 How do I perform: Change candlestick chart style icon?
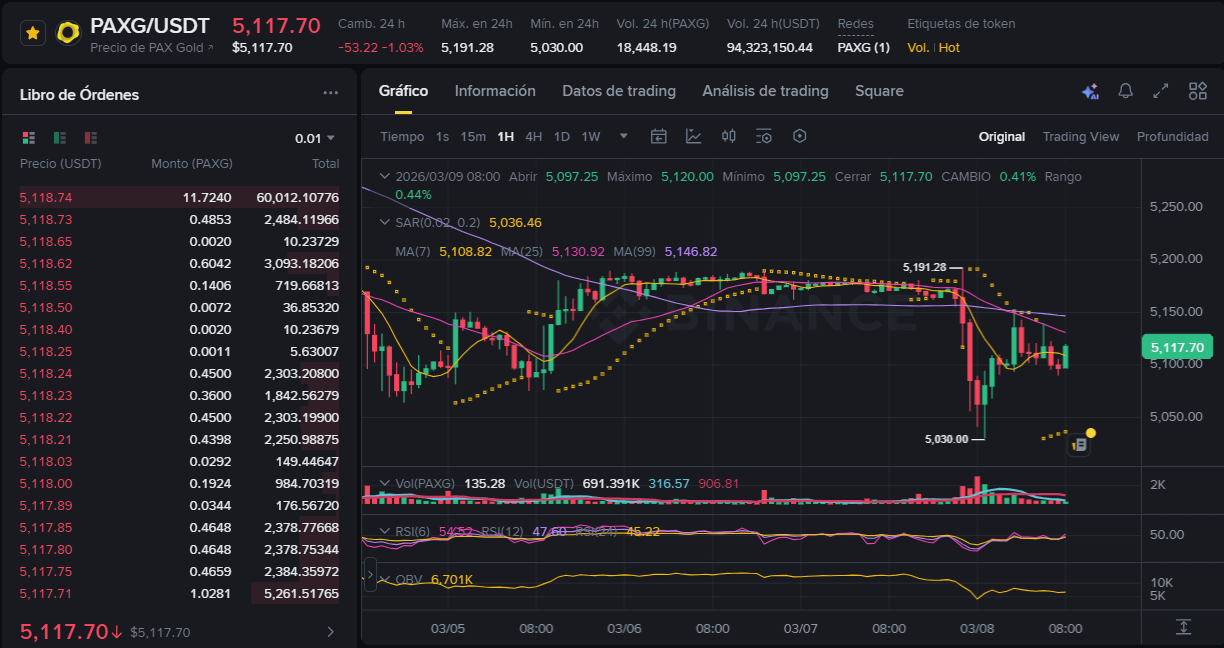(729, 137)
